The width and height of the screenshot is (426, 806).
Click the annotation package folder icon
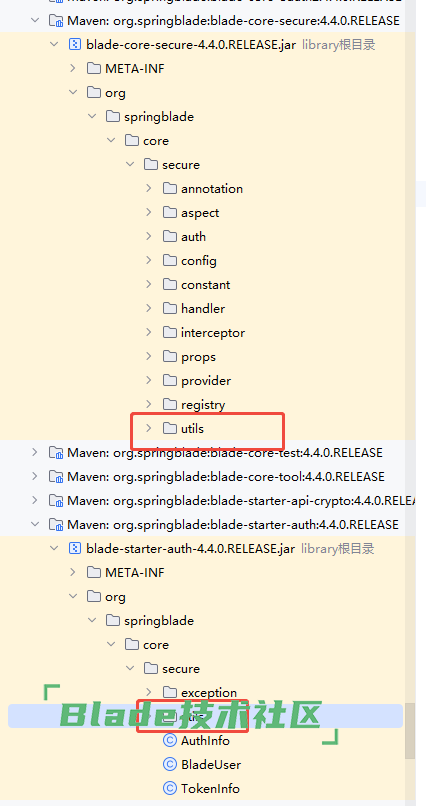[170, 189]
